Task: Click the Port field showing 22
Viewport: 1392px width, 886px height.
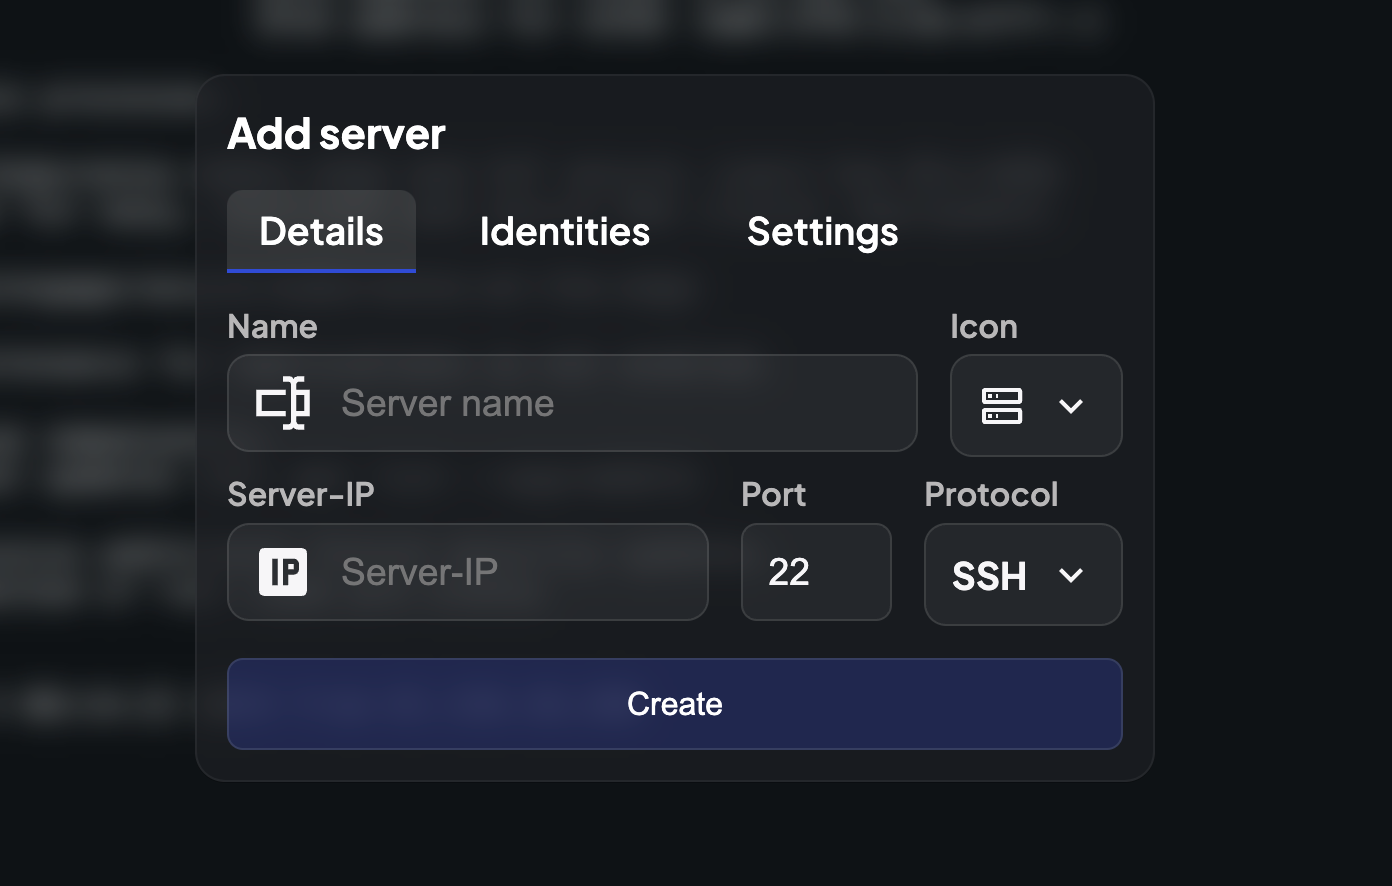Action: tap(816, 572)
